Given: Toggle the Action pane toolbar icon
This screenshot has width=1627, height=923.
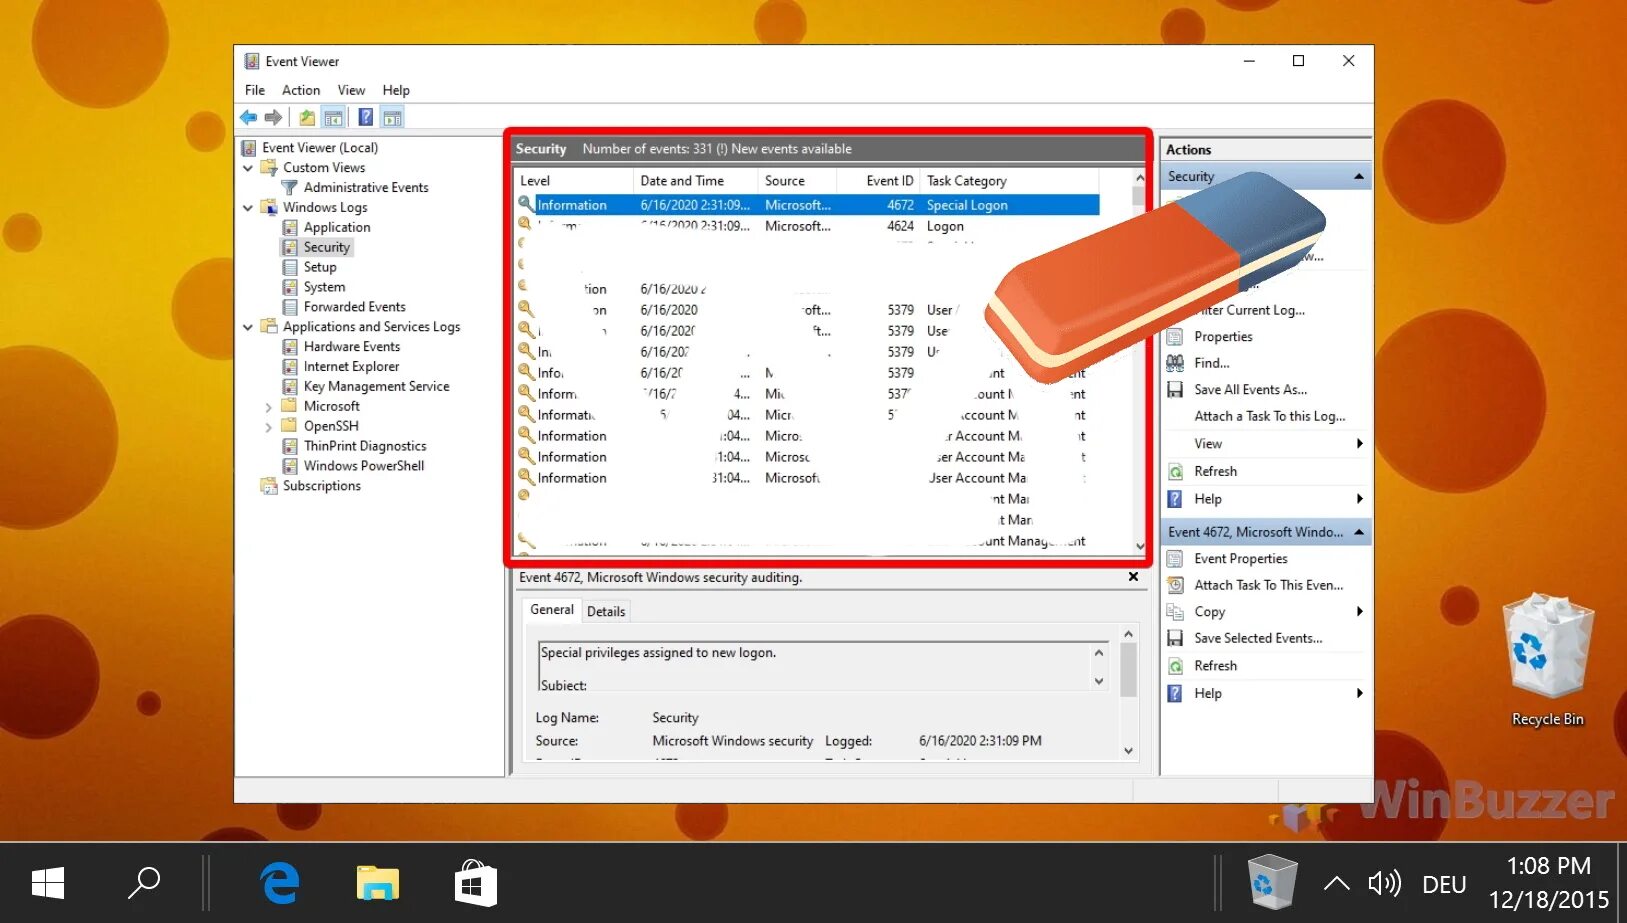Looking at the screenshot, I should pos(392,118).
